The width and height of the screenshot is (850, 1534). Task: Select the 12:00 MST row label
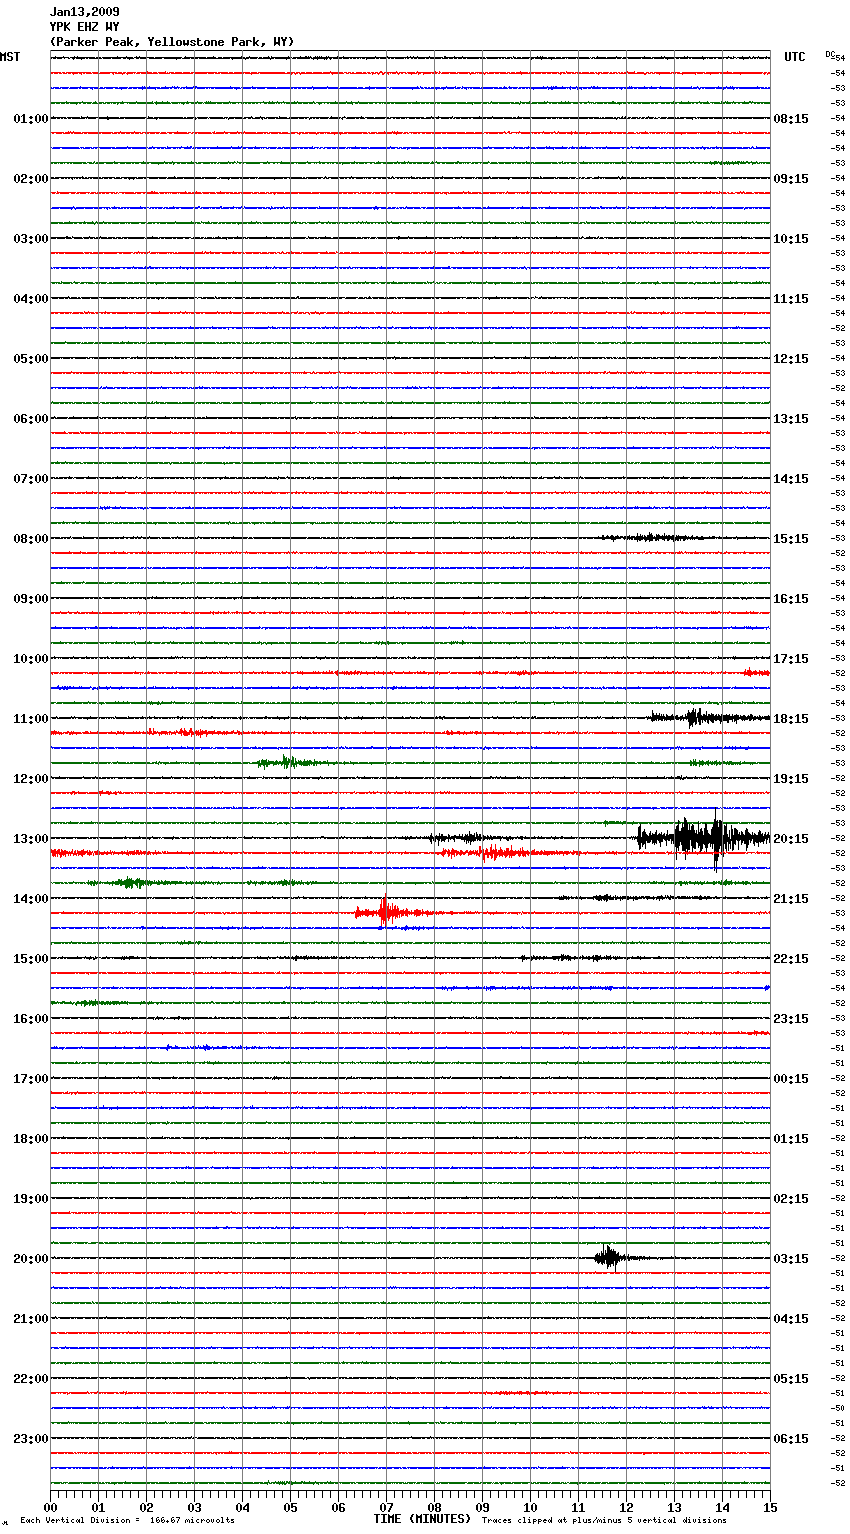coord(31,779)
